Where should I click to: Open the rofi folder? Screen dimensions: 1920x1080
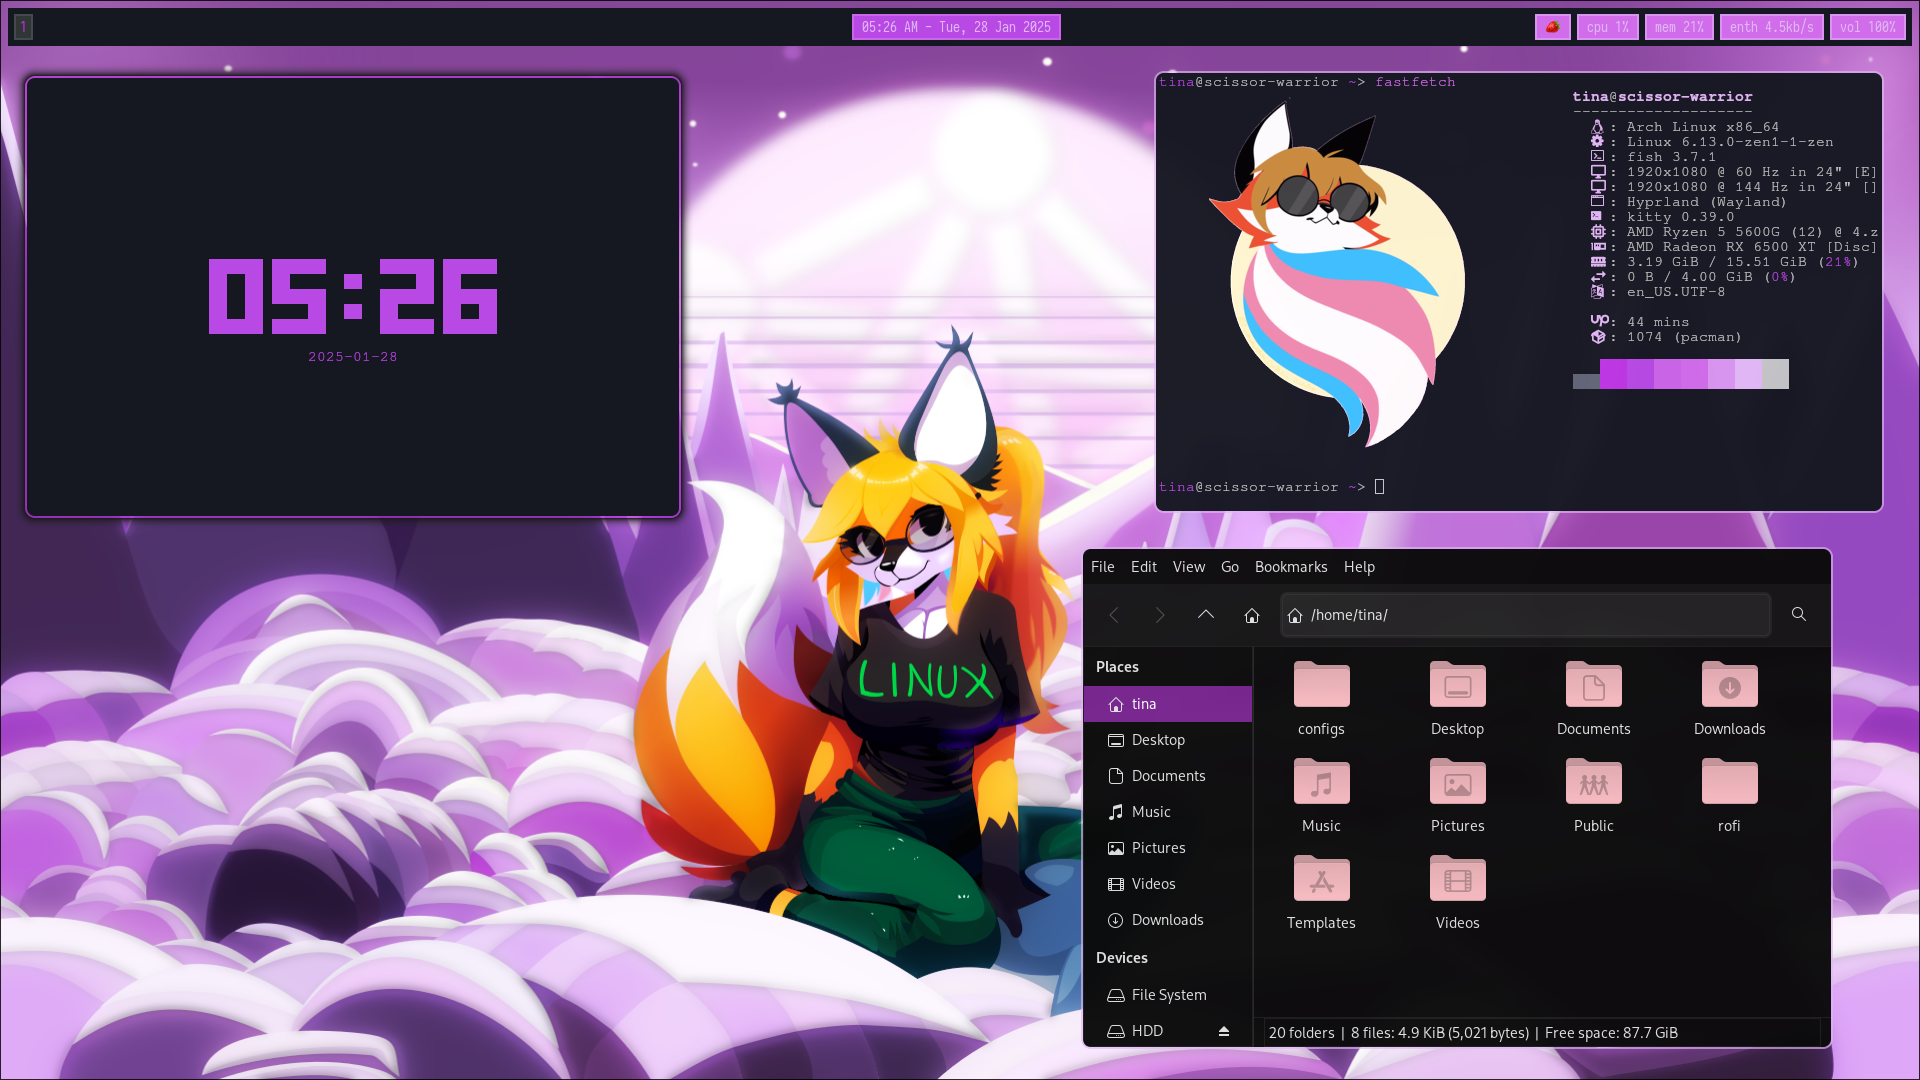(1729, 783)
